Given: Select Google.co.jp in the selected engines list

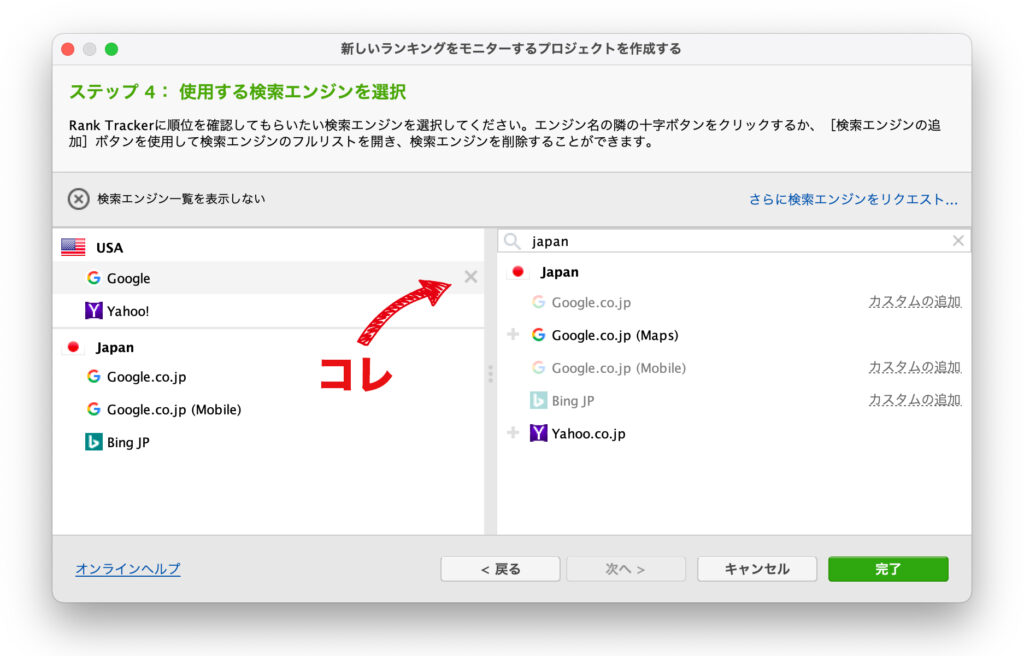Looking at the screenshot, I should click(x=268, y=376).
